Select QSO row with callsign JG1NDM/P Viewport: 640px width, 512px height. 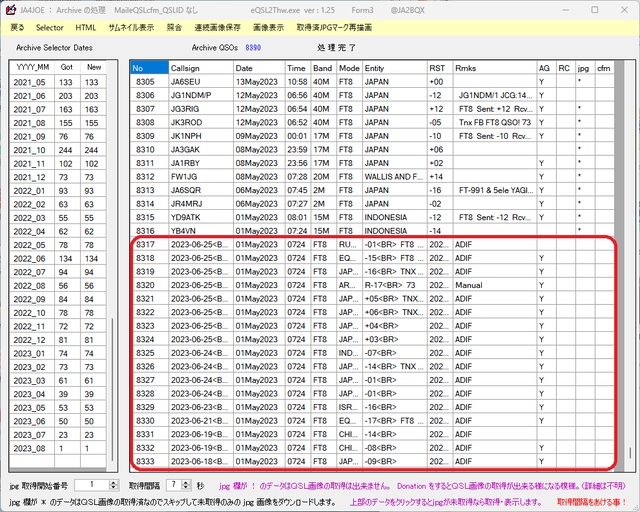pos(372,95)
